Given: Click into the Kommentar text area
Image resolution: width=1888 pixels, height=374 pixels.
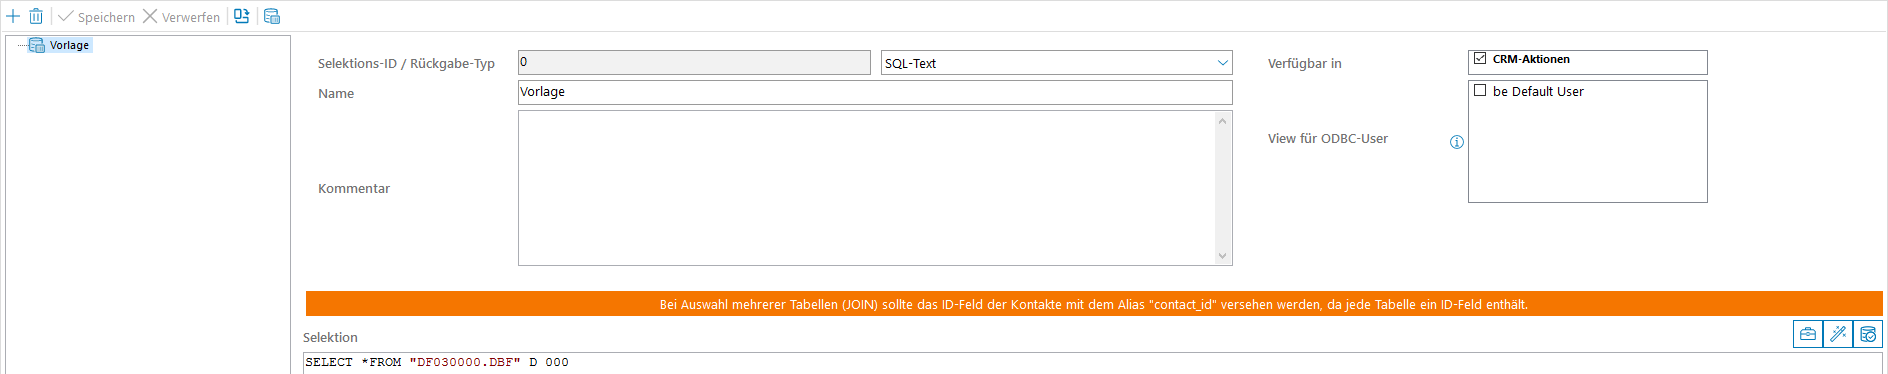Looking at the screenshot, I should 867,188.
